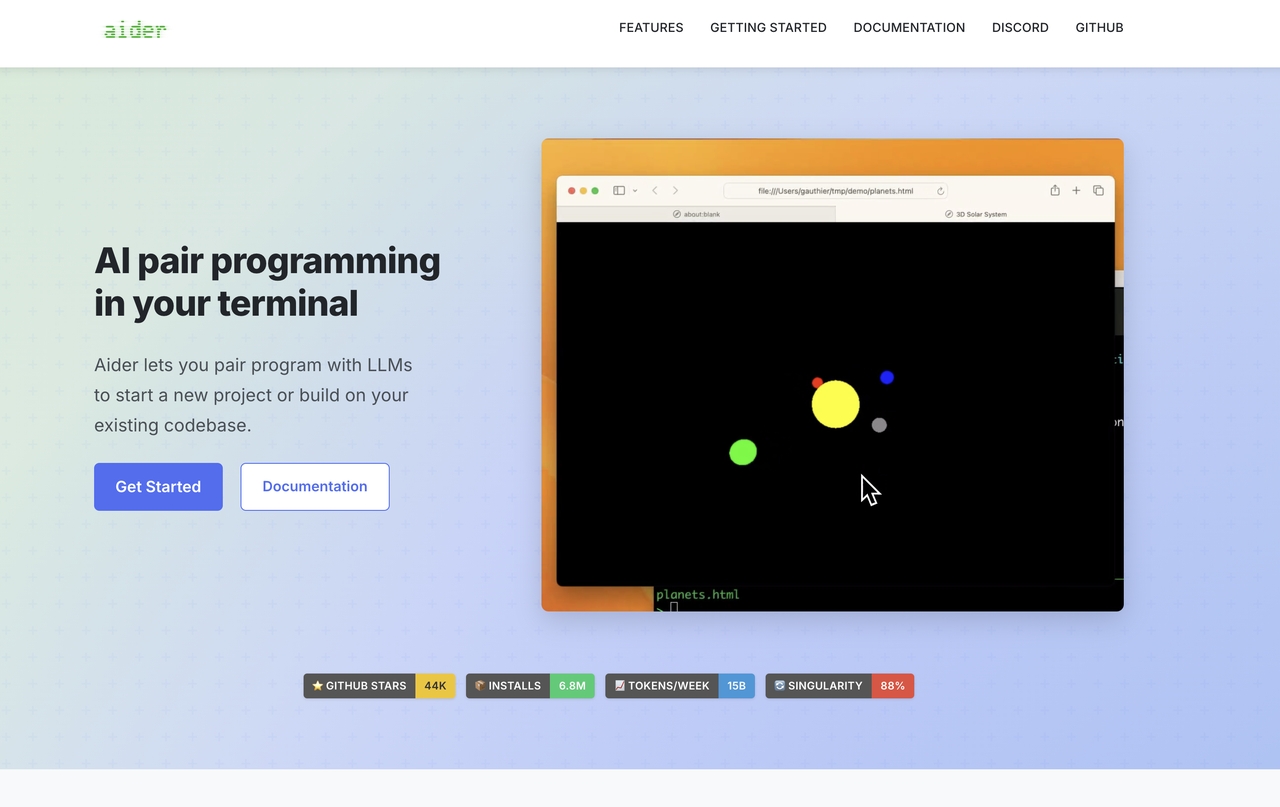Click the aider logo
The image size is (1280, 807).
135,29
